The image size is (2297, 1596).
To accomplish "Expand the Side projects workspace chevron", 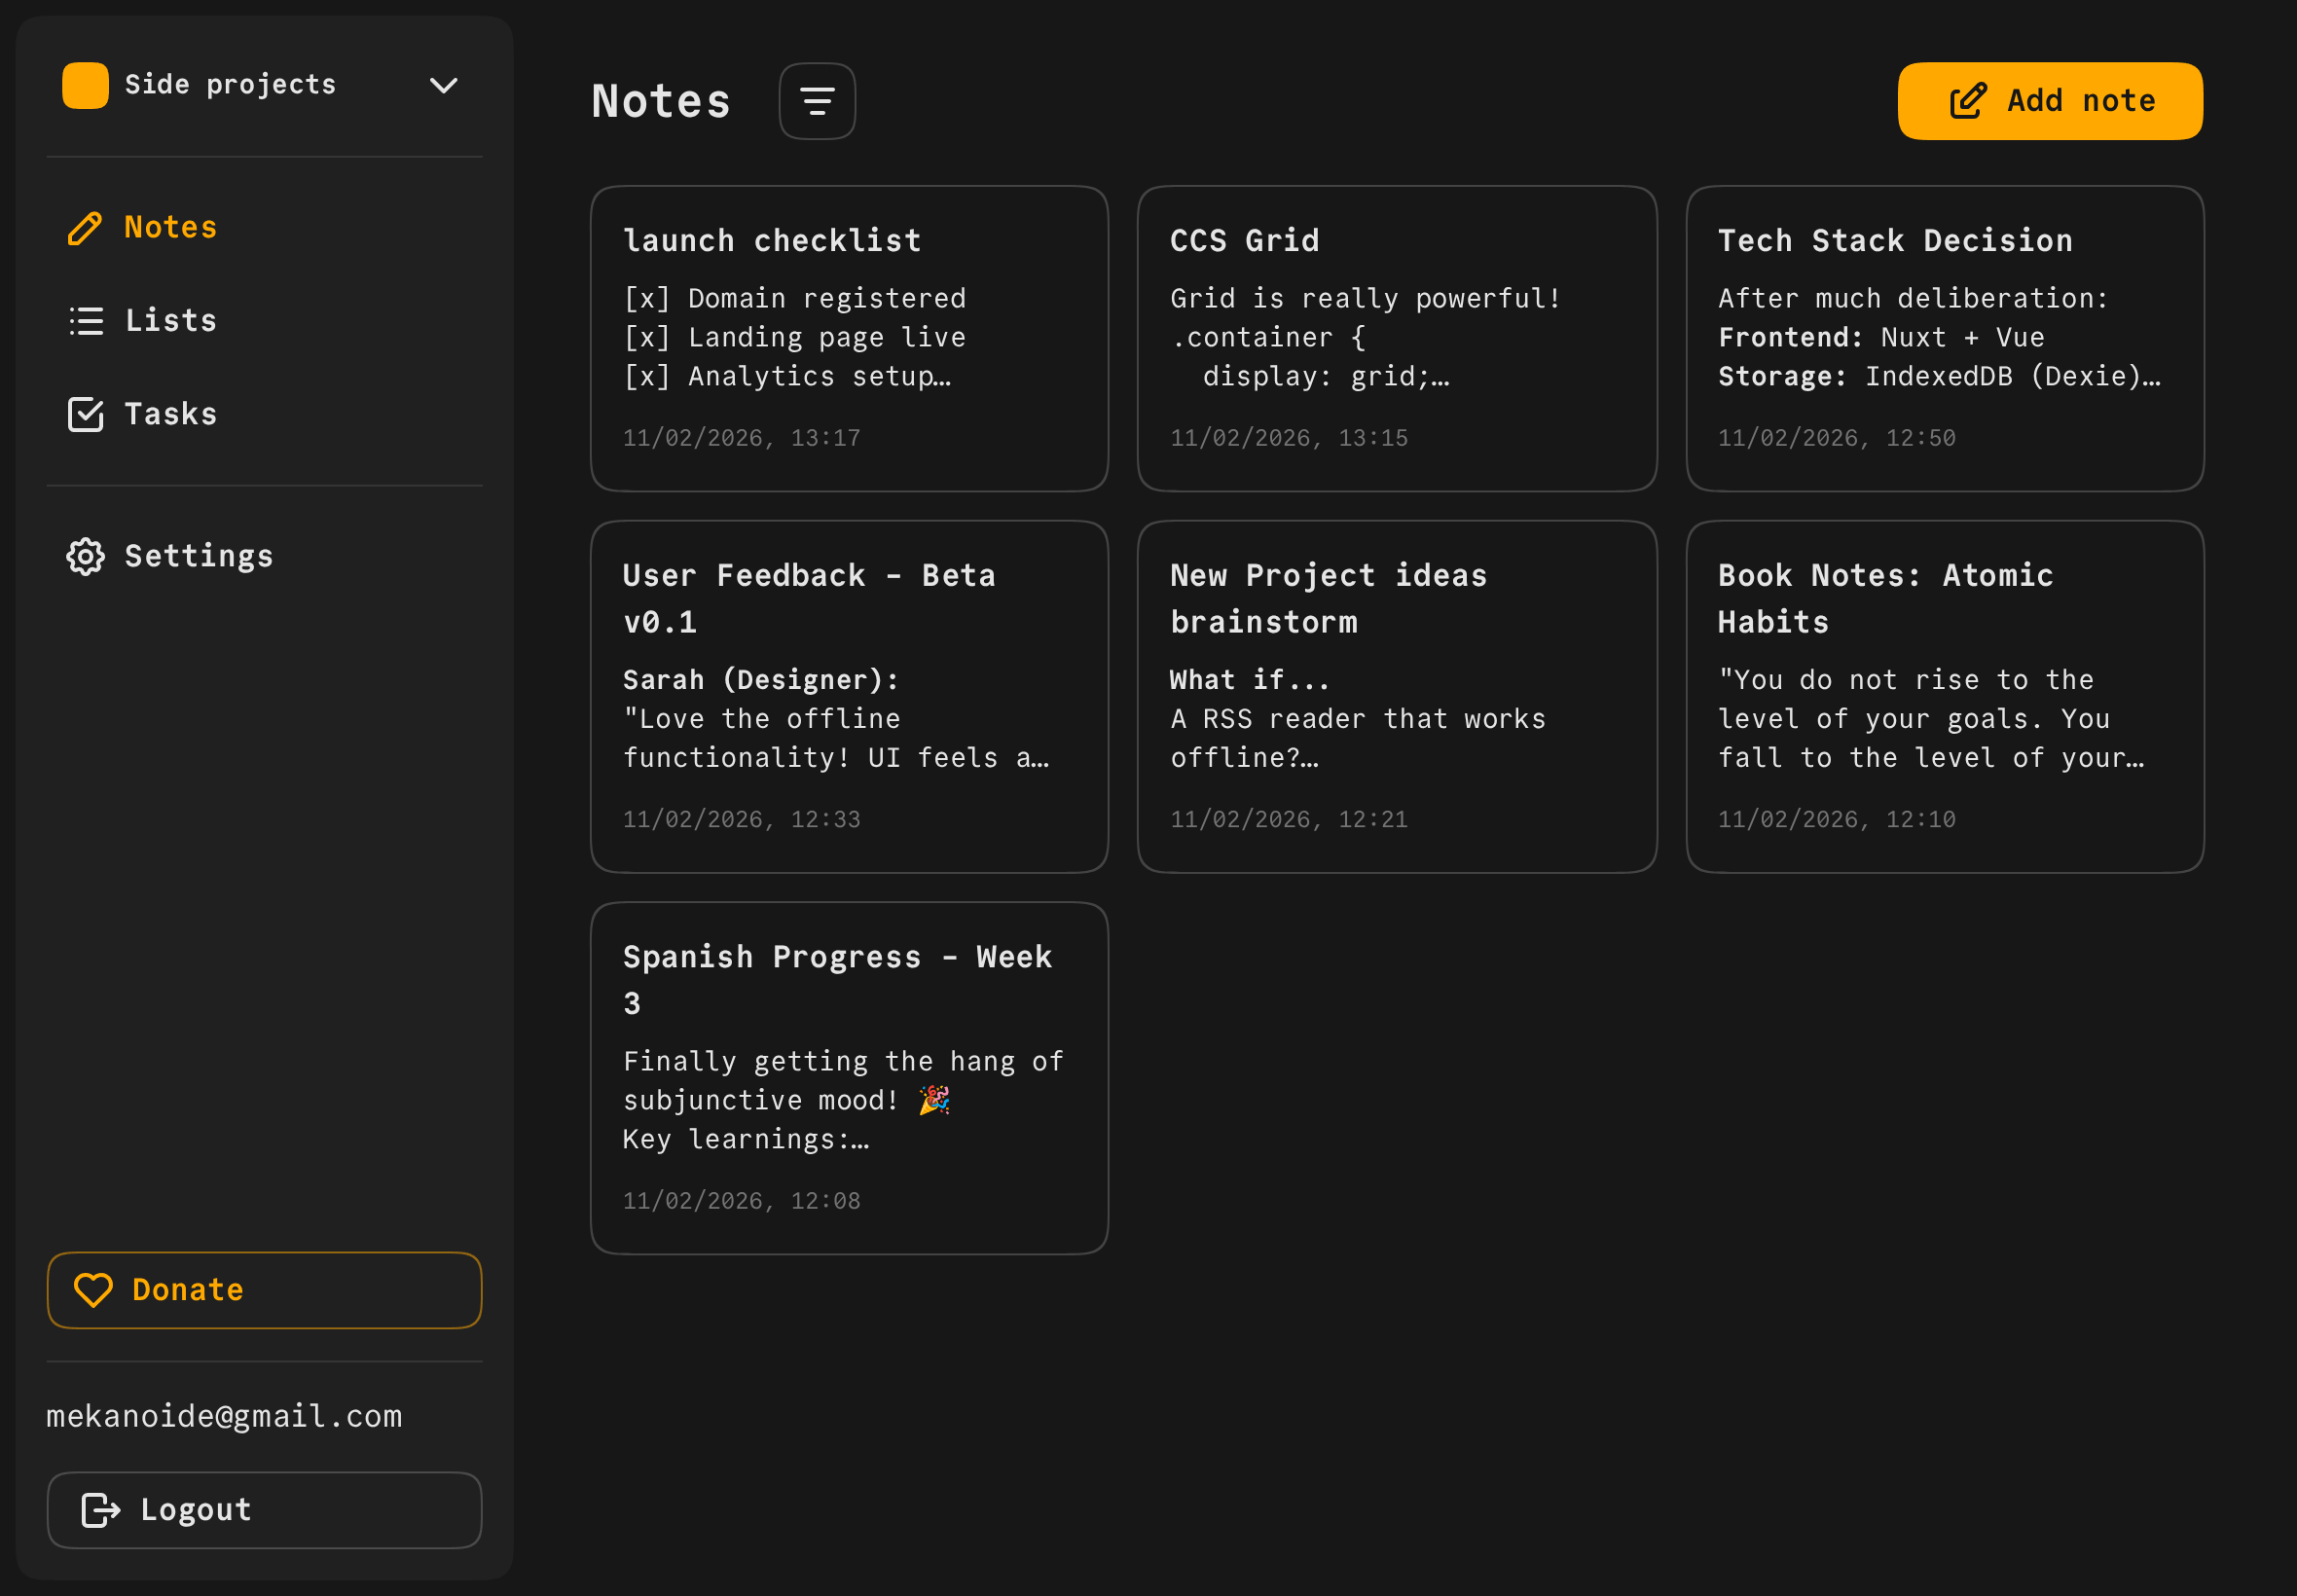I will 444,85.
